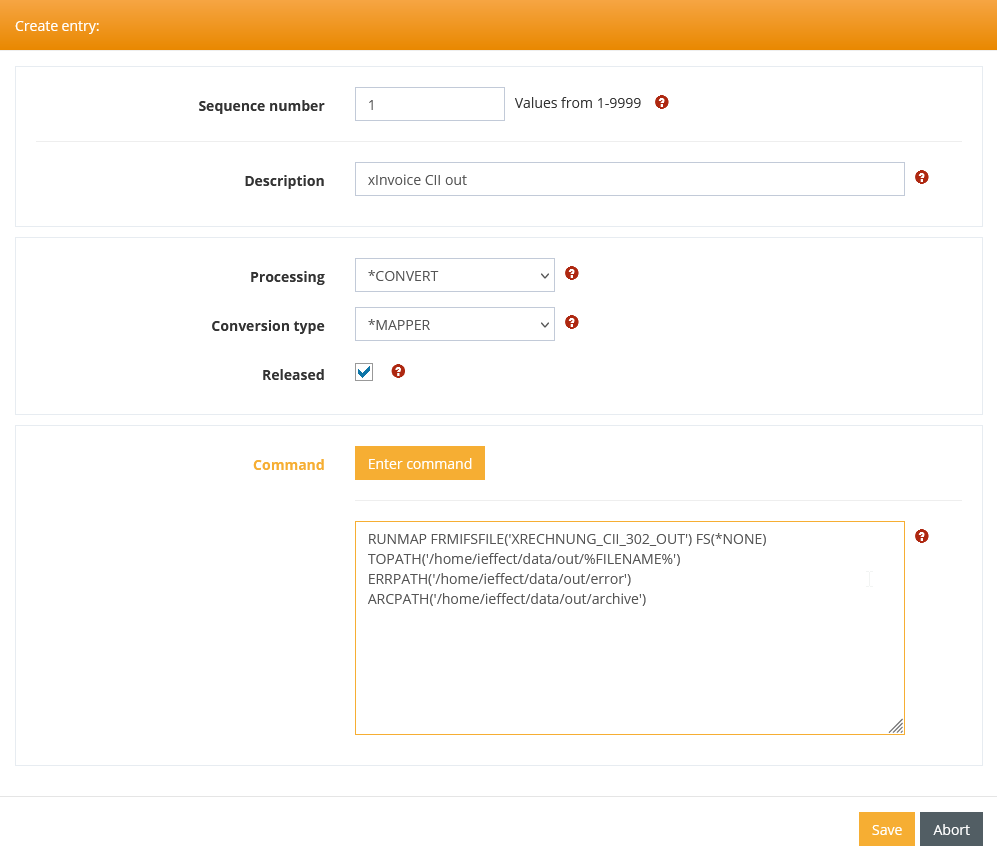Click the Values from 1-9999 hint text
This screenshot has height=860, width=997.
578,103
